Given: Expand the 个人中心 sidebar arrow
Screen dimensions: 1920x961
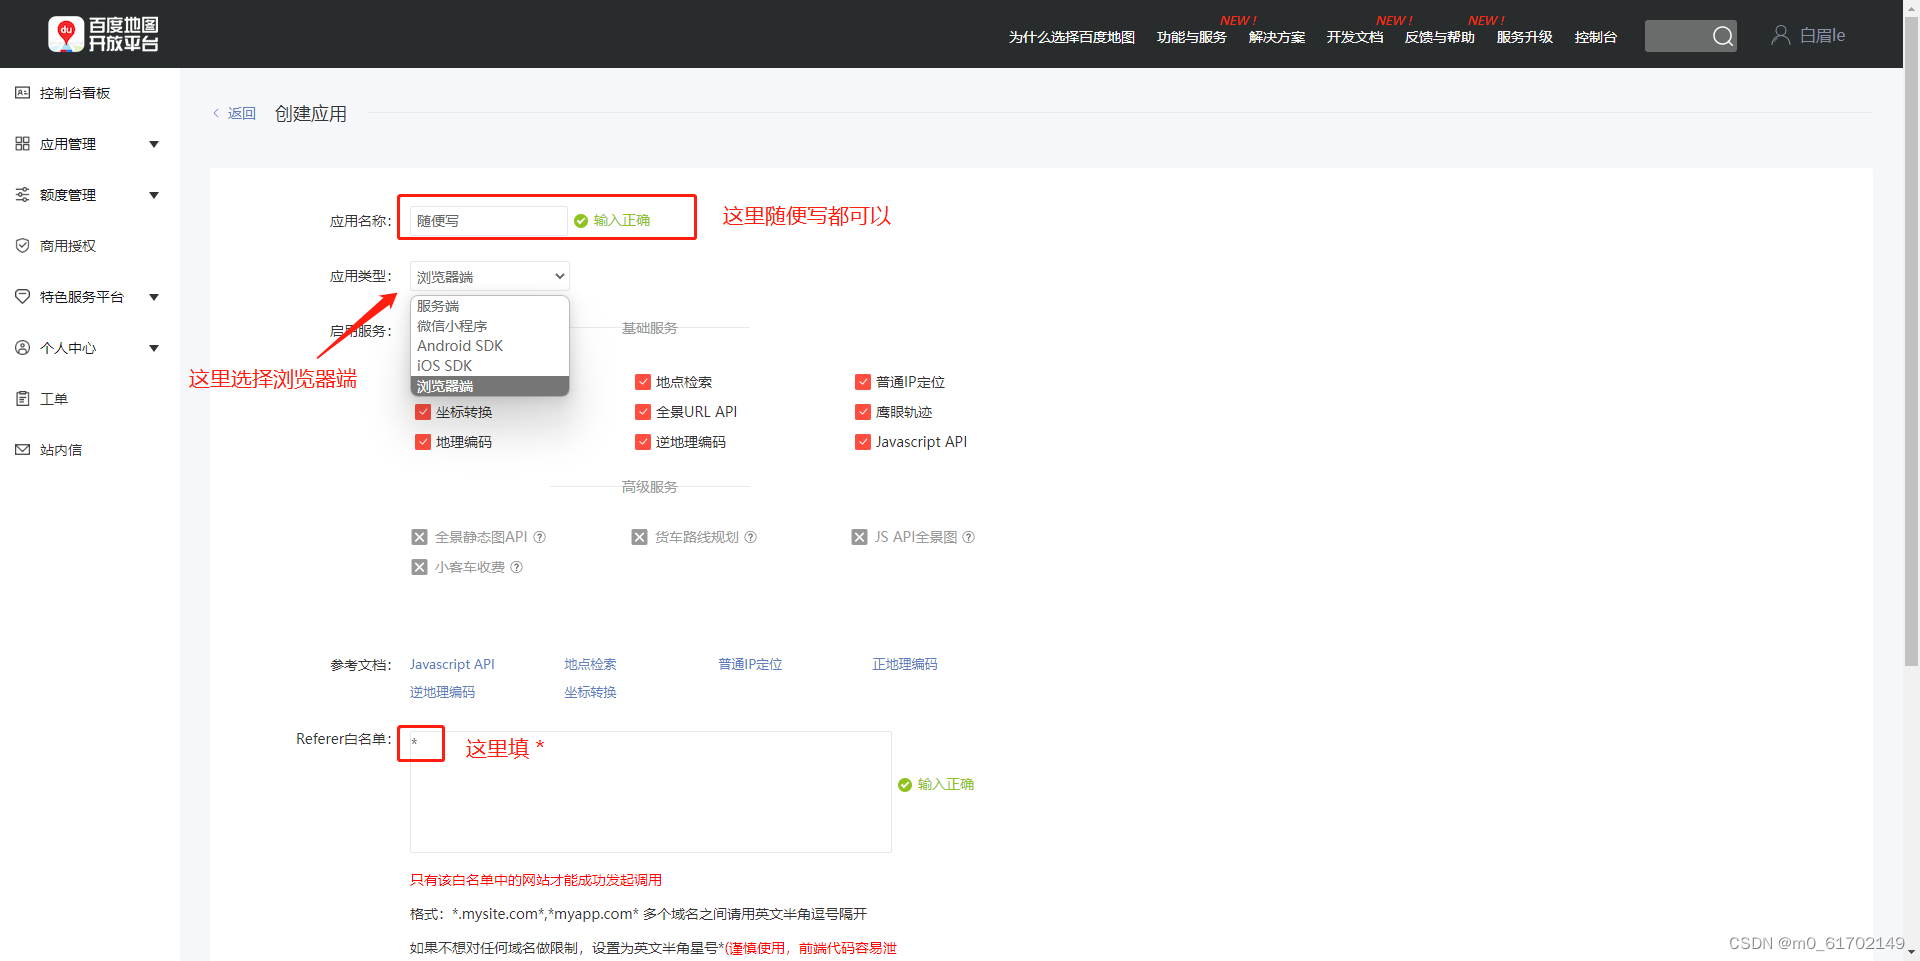Looking at the screenshot, I should tap(154, 348).
